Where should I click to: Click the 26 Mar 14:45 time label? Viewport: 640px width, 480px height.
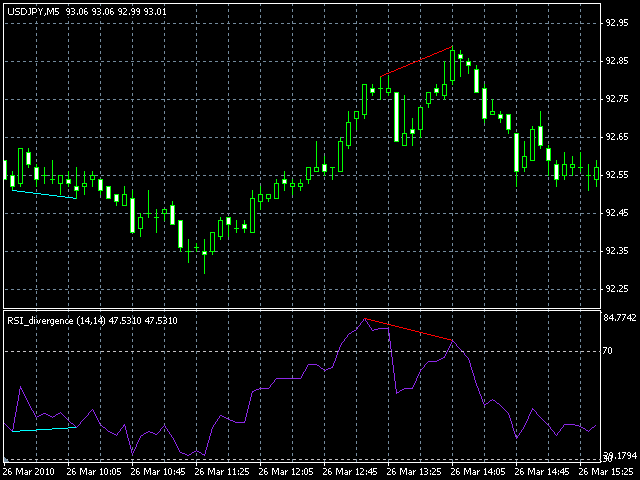542,472
